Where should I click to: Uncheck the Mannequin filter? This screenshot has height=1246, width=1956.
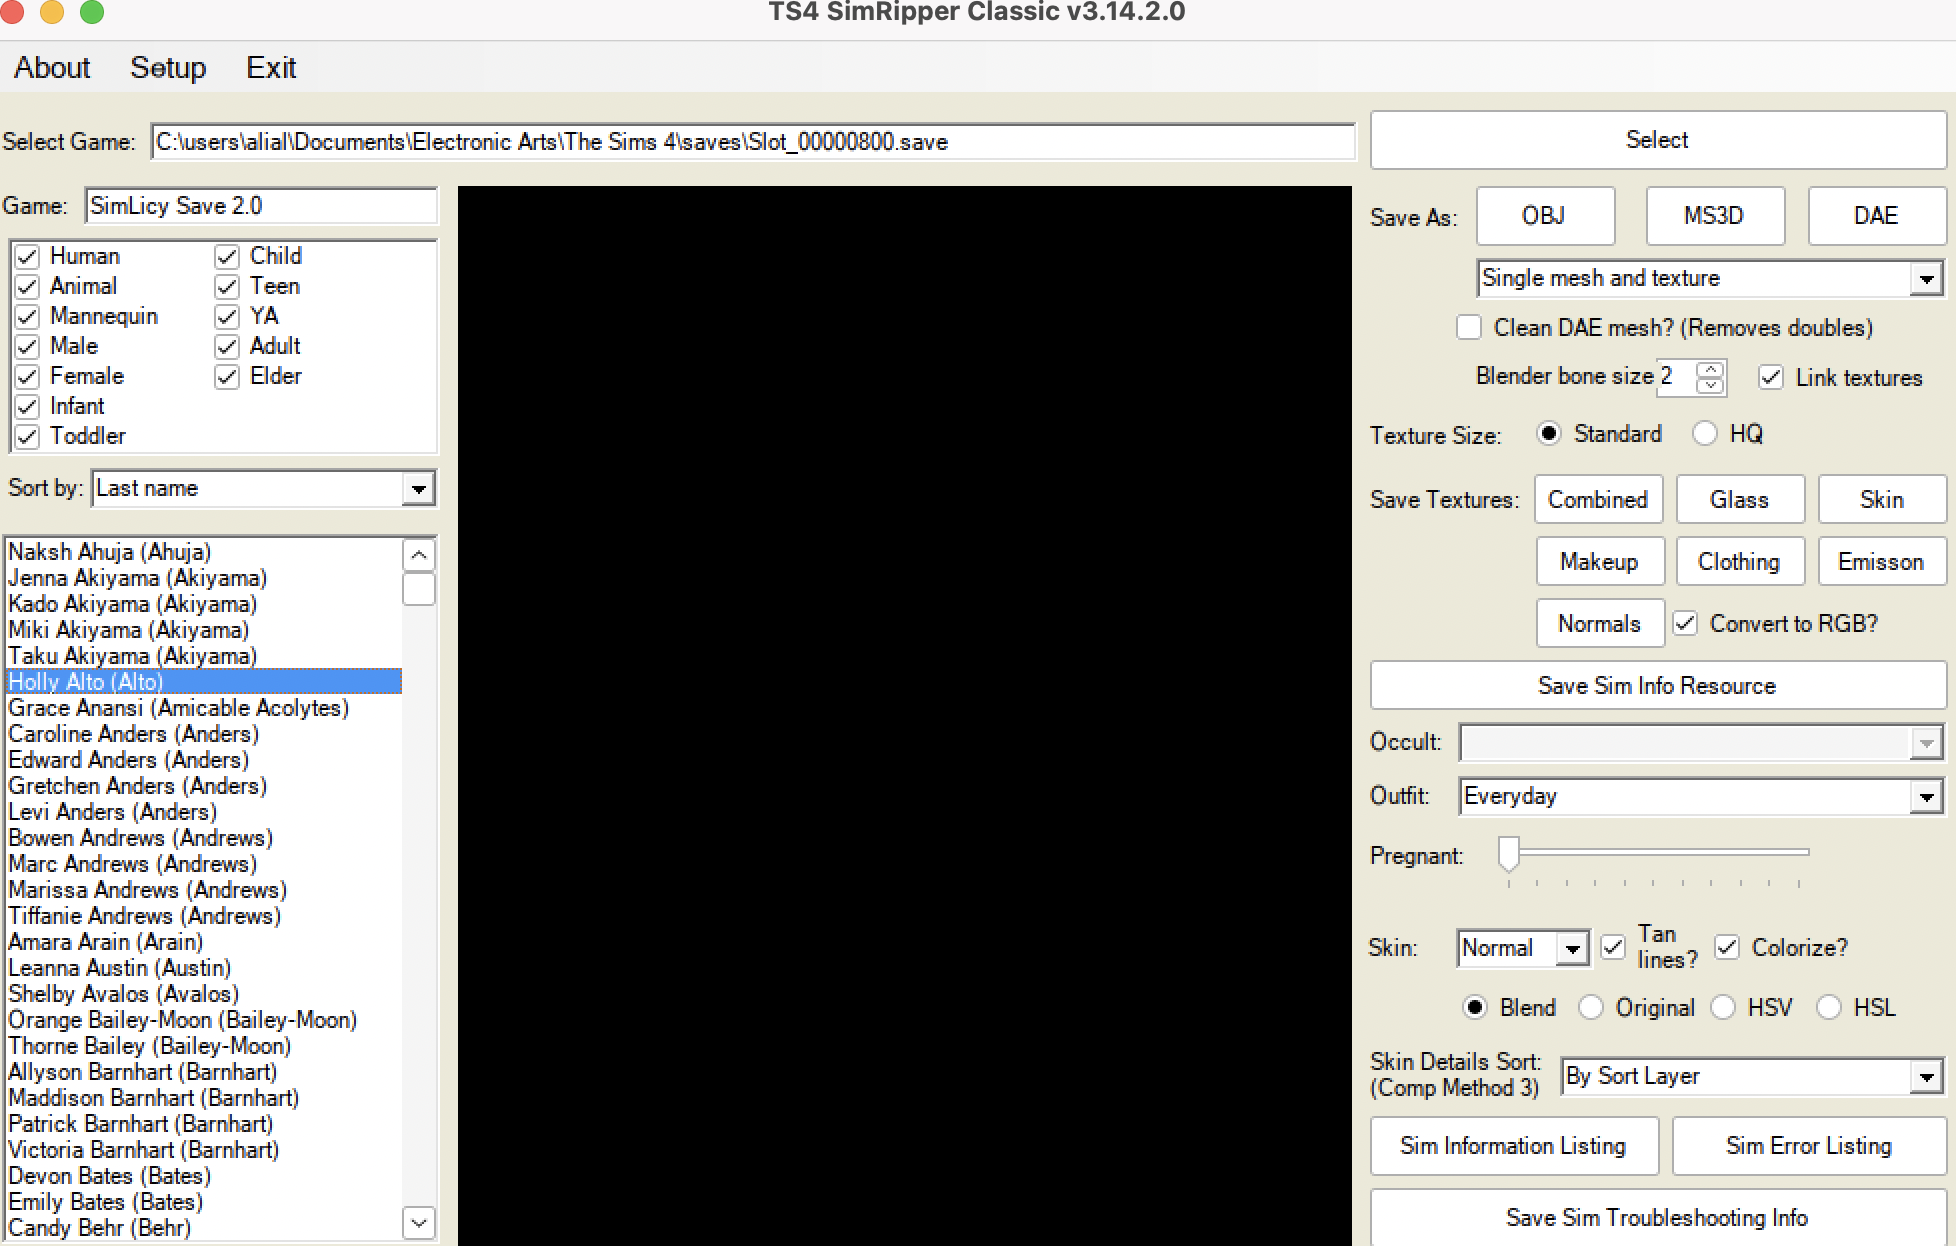tap(27, 316)
